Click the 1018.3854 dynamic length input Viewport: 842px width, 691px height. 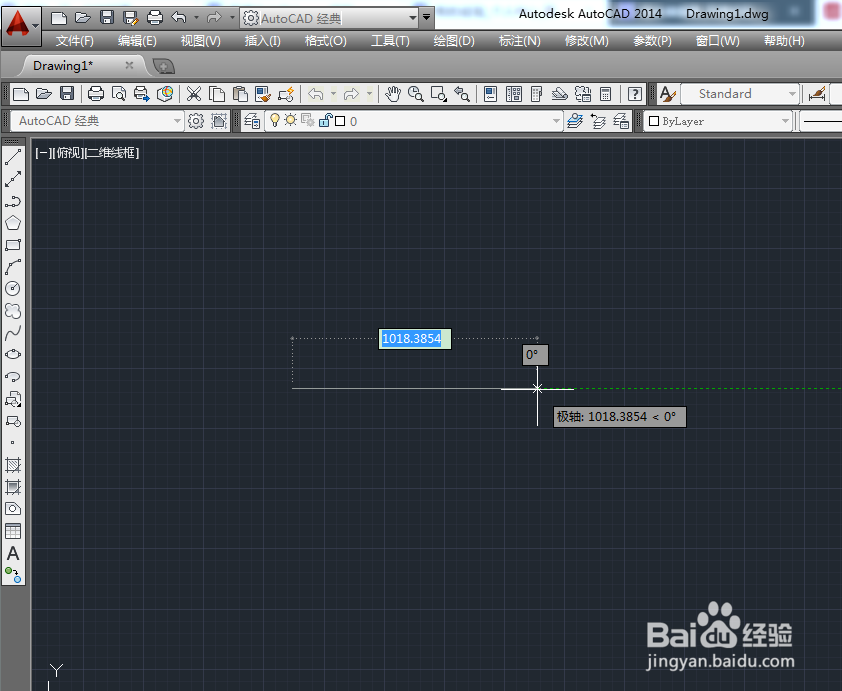click(x=415, y=339)
